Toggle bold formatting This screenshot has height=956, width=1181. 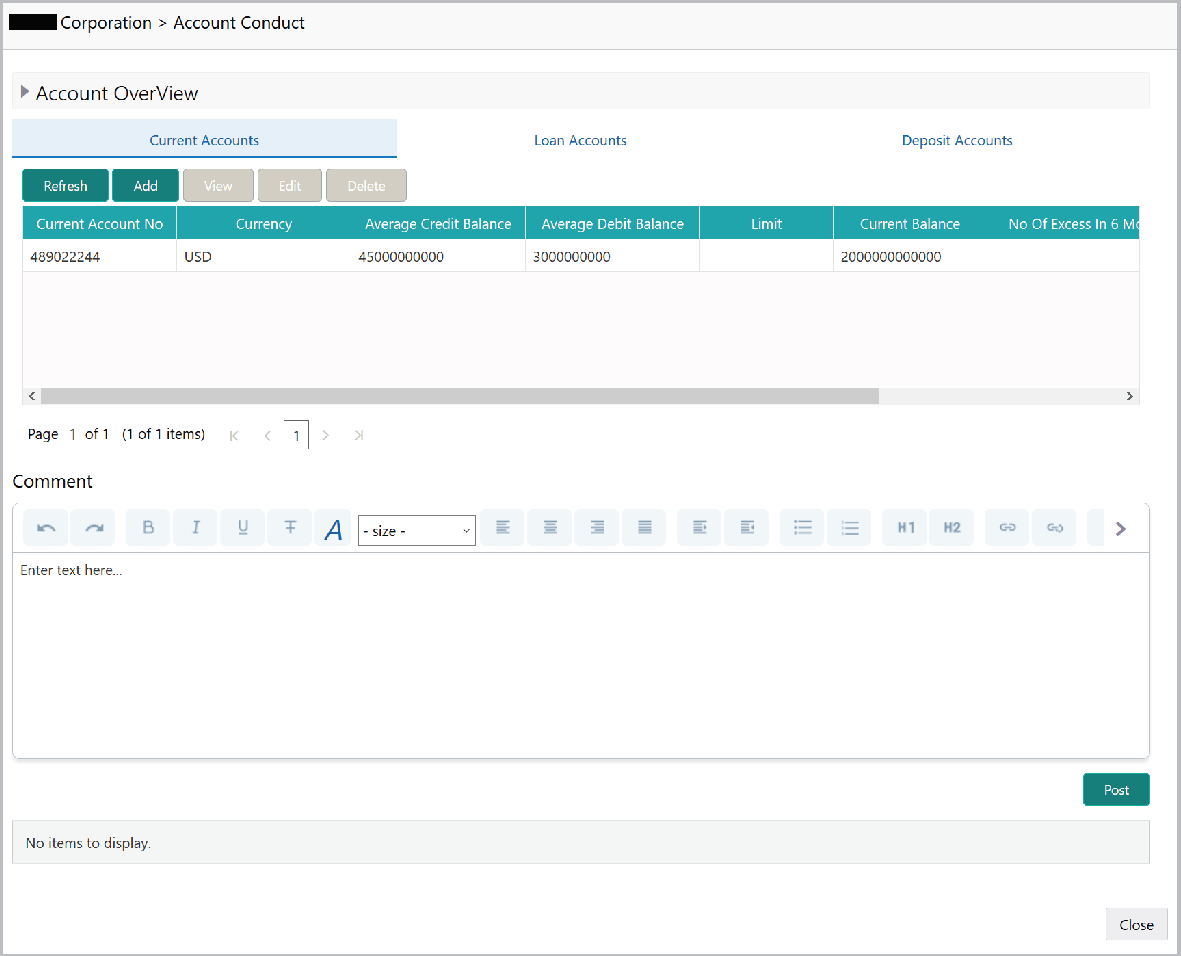[x=148, y=527]
